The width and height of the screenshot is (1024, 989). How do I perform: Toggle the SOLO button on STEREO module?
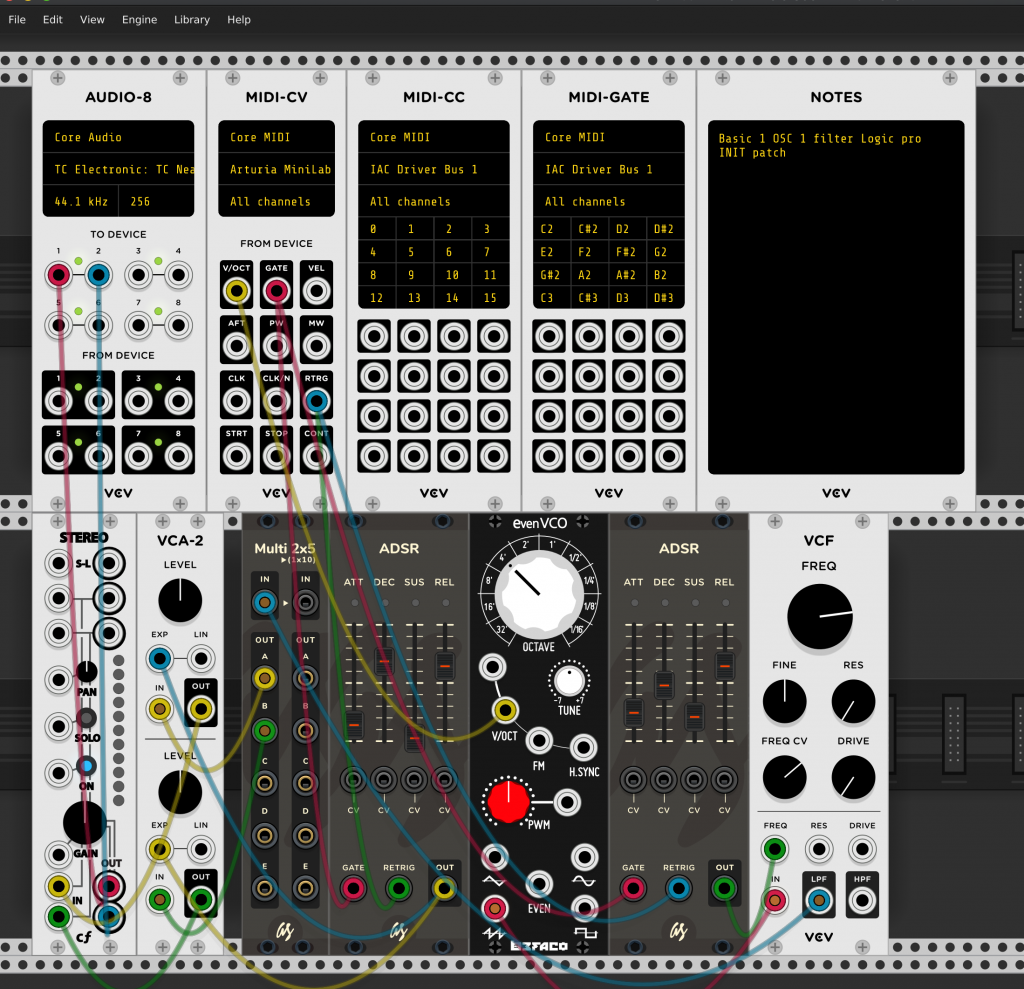pos(86,718)
